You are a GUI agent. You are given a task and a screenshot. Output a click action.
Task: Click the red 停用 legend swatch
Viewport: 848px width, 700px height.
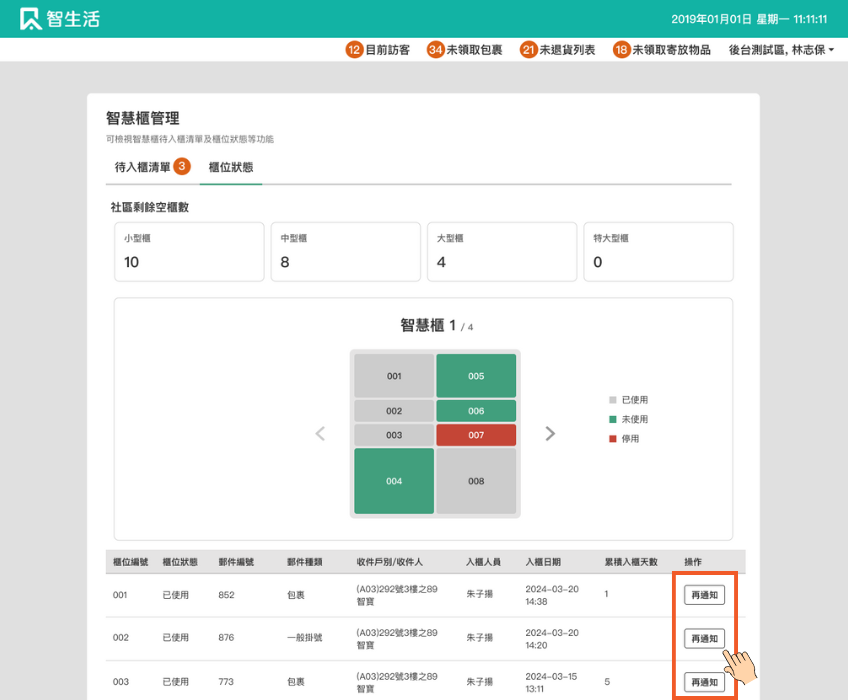[613, 438]
